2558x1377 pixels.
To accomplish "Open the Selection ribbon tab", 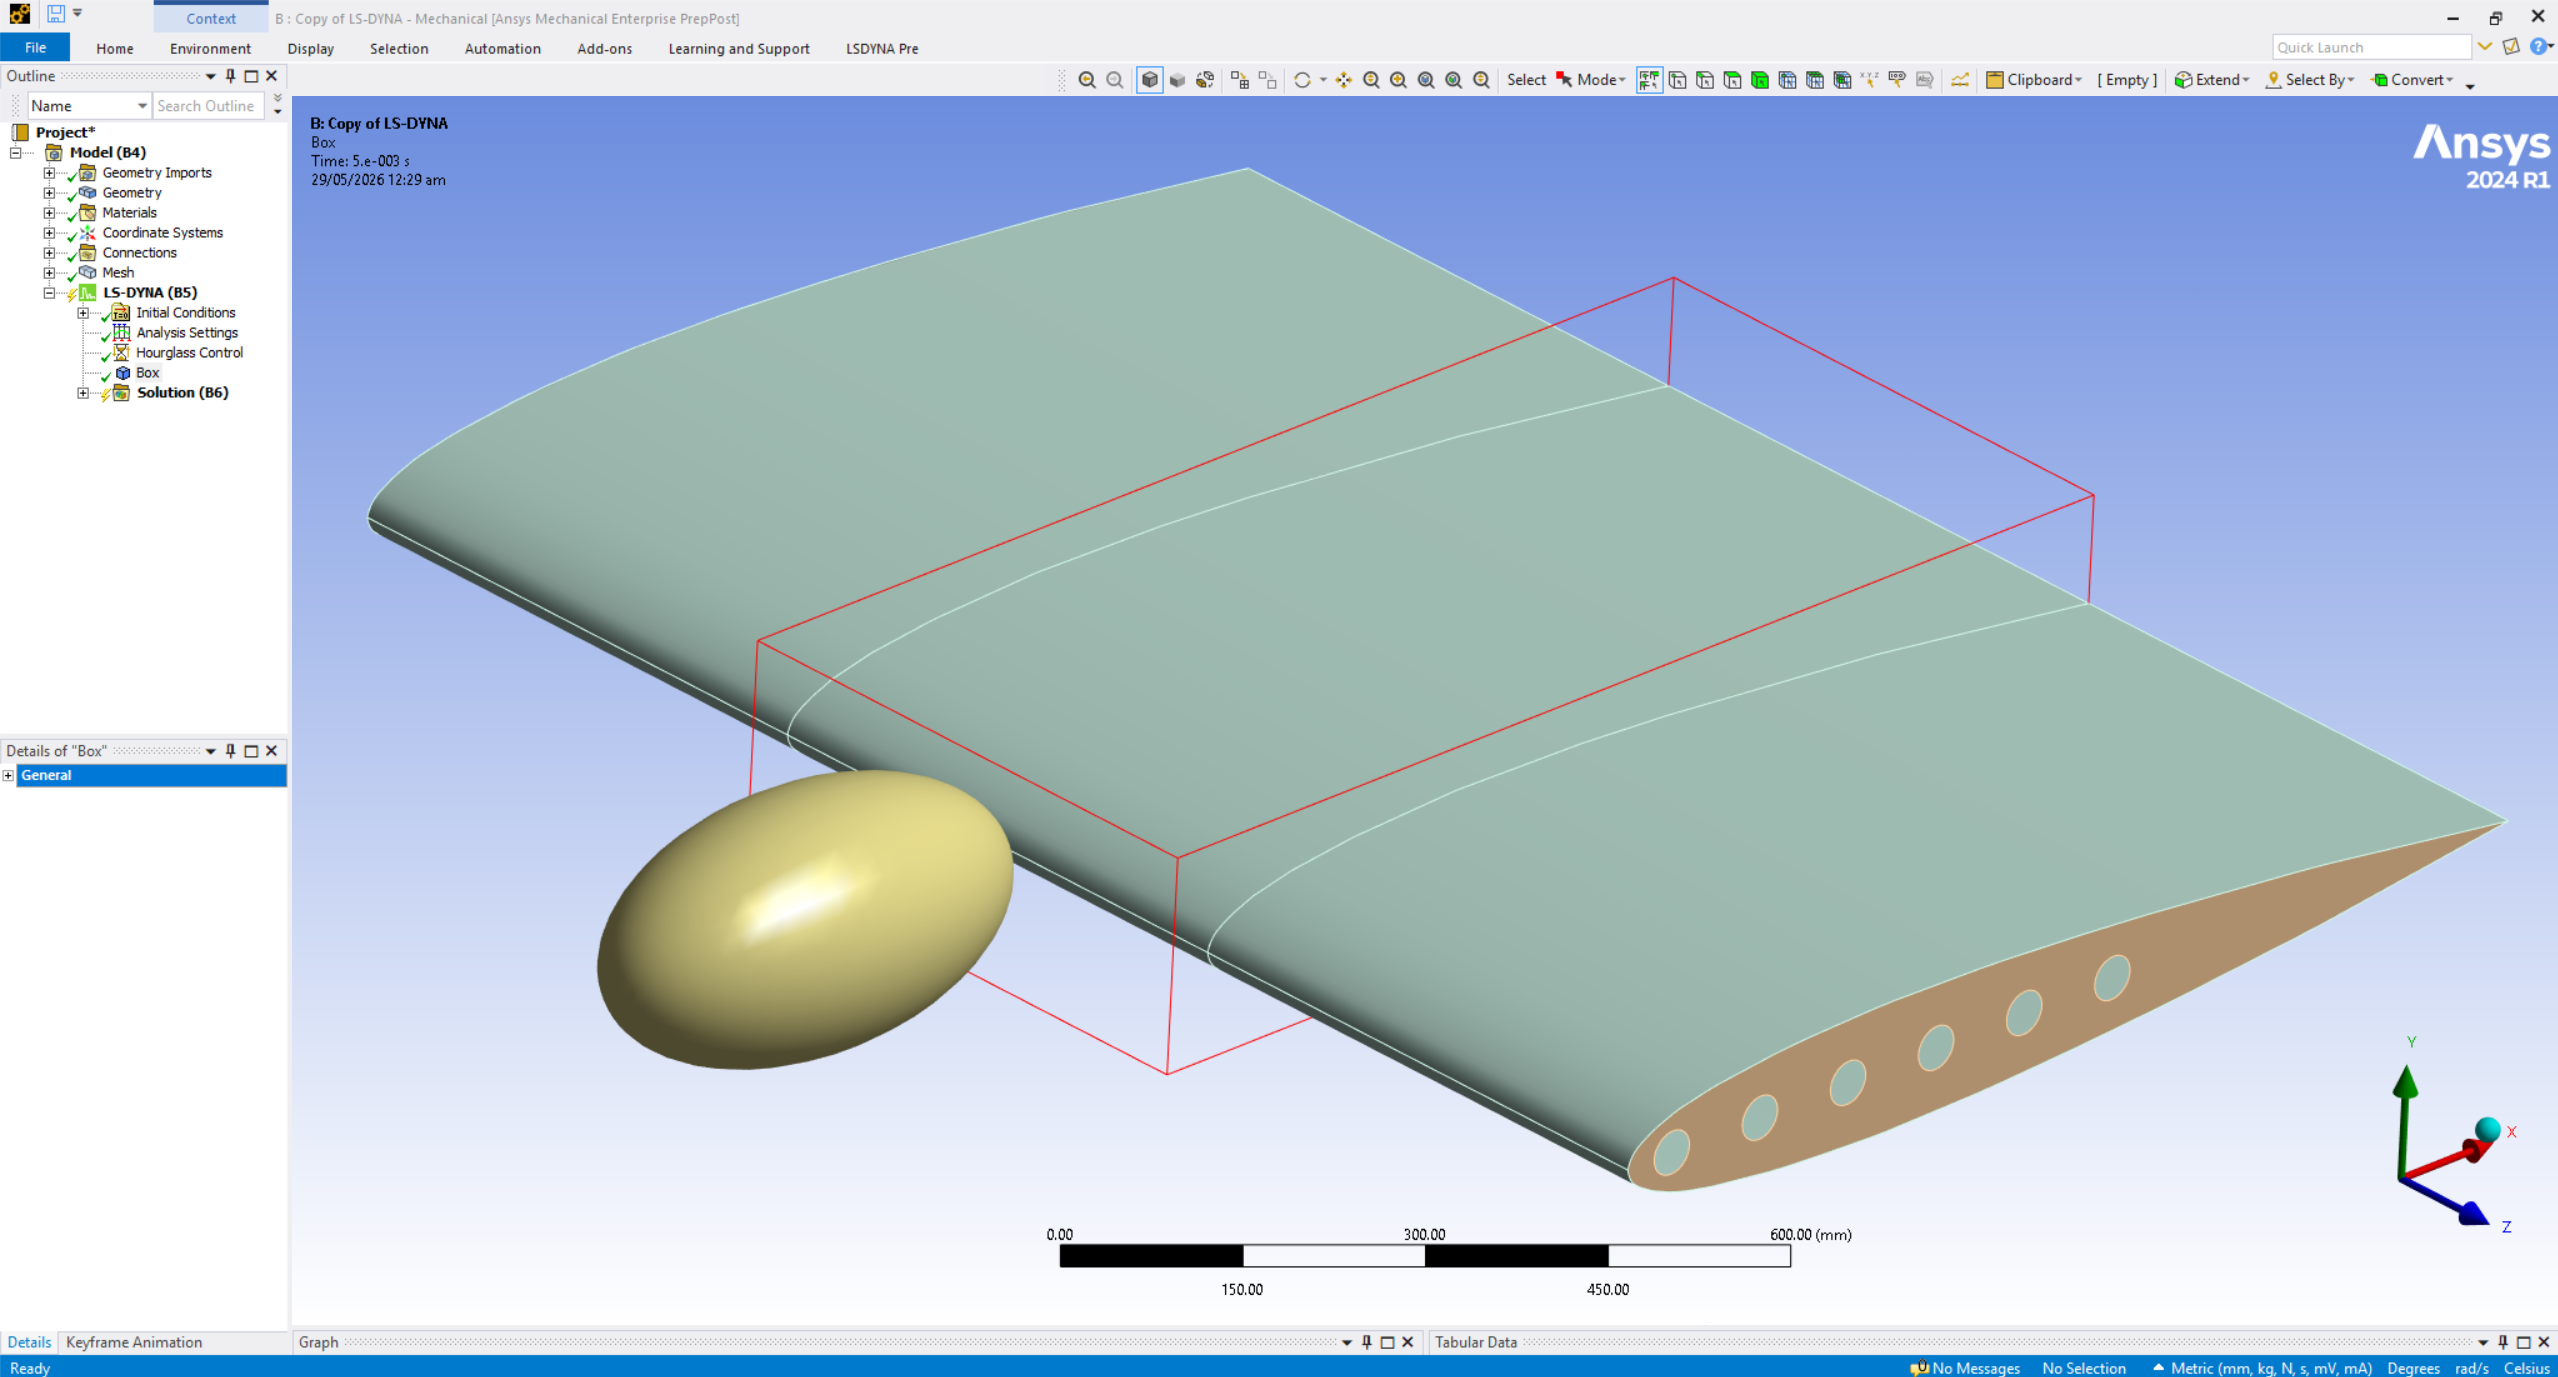I will click(x=399, y=48).
